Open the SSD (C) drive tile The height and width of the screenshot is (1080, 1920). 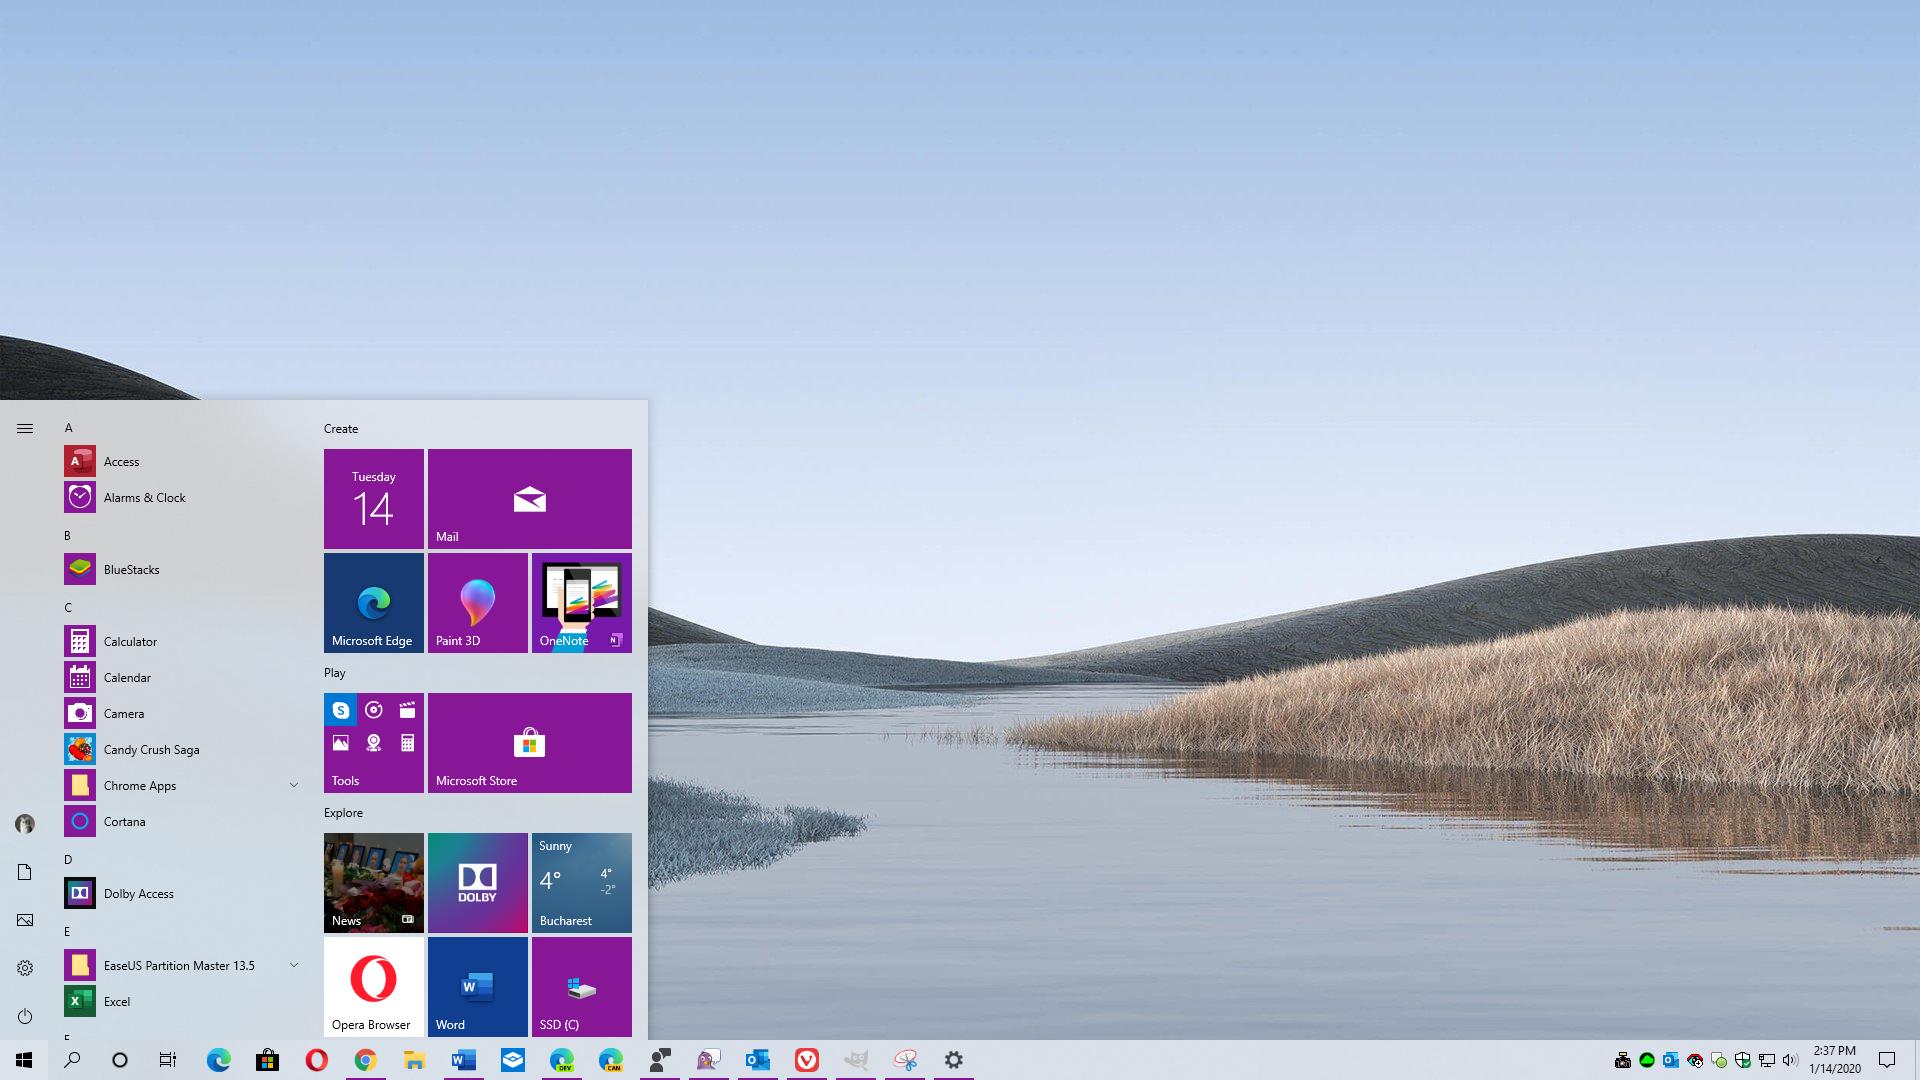[582, 987]
